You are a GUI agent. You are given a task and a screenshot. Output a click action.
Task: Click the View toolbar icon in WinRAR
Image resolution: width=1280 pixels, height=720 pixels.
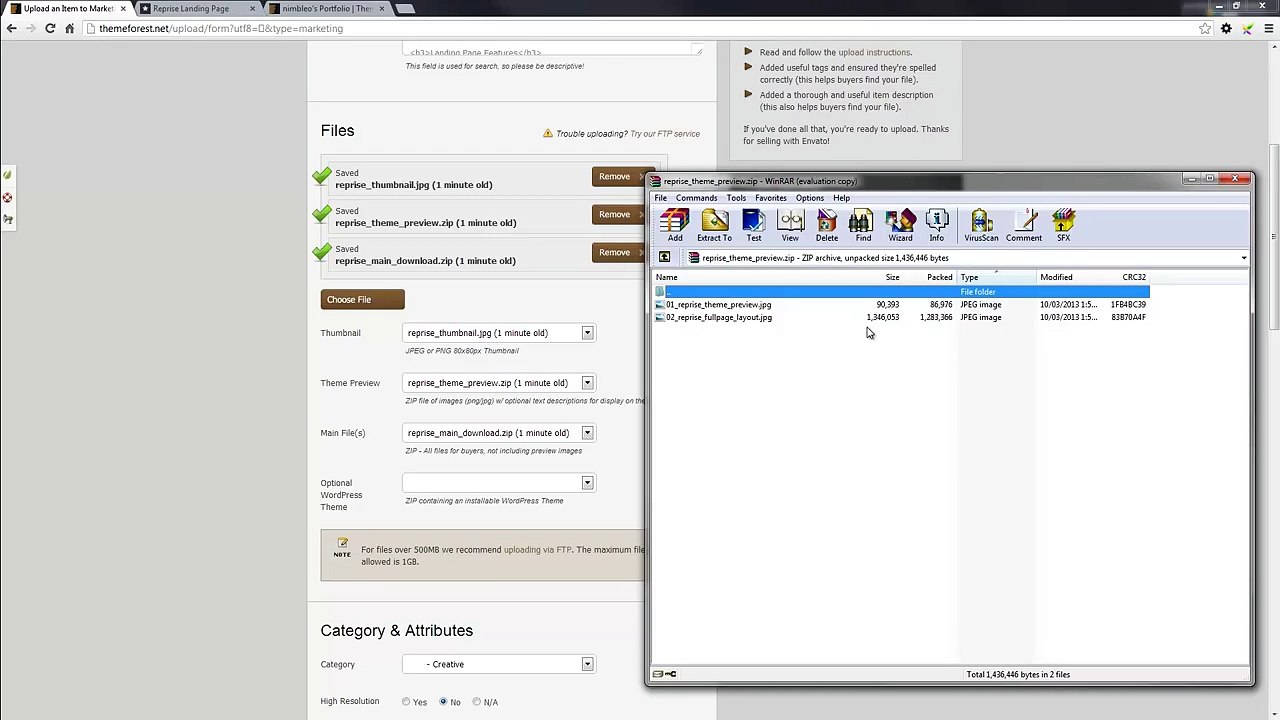click(x=790, y=225)
